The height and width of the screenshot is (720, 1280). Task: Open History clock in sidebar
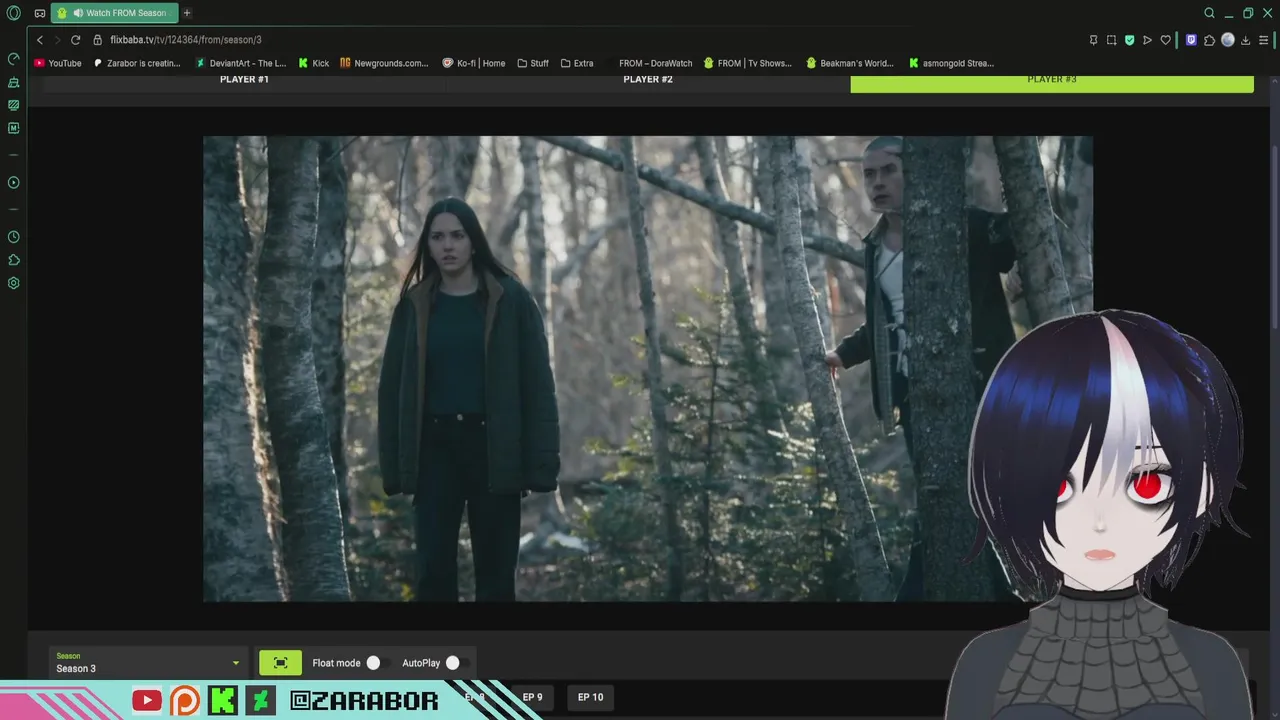coord(14,237)
